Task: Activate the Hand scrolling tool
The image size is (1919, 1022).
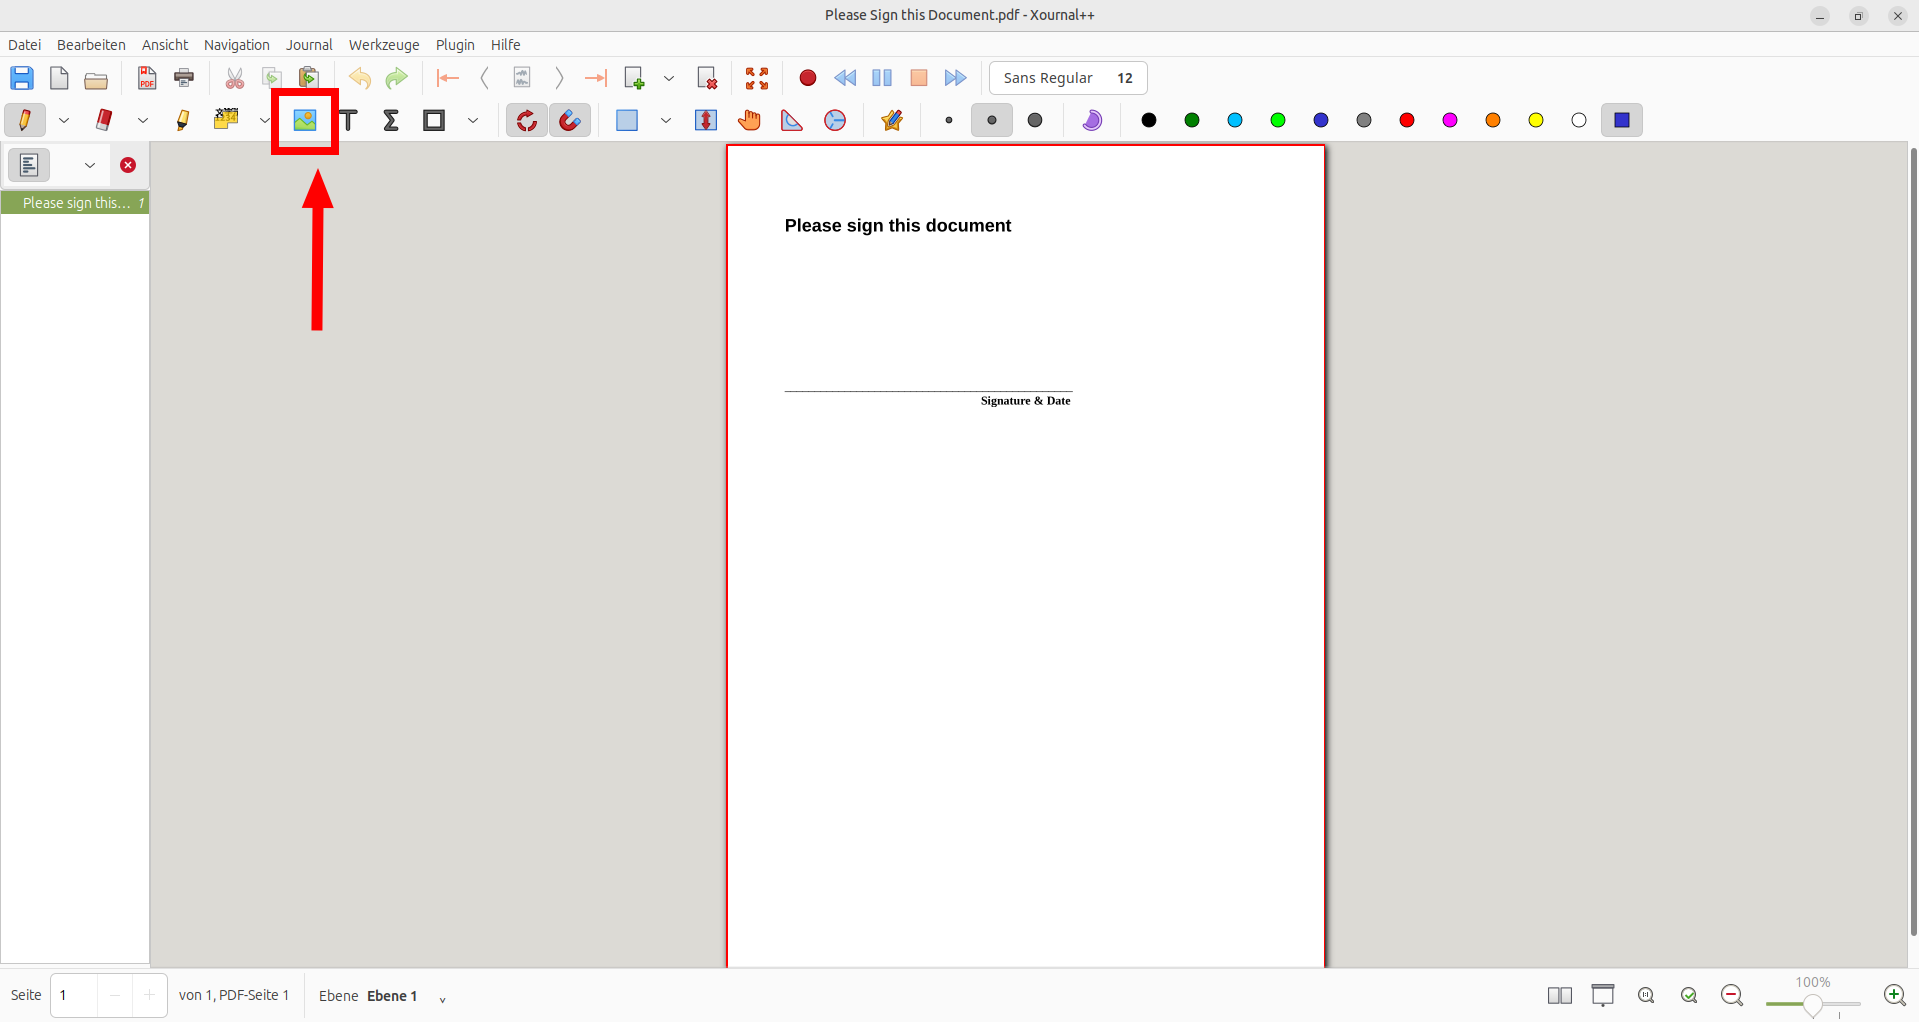Action: (x=749, y=120)
